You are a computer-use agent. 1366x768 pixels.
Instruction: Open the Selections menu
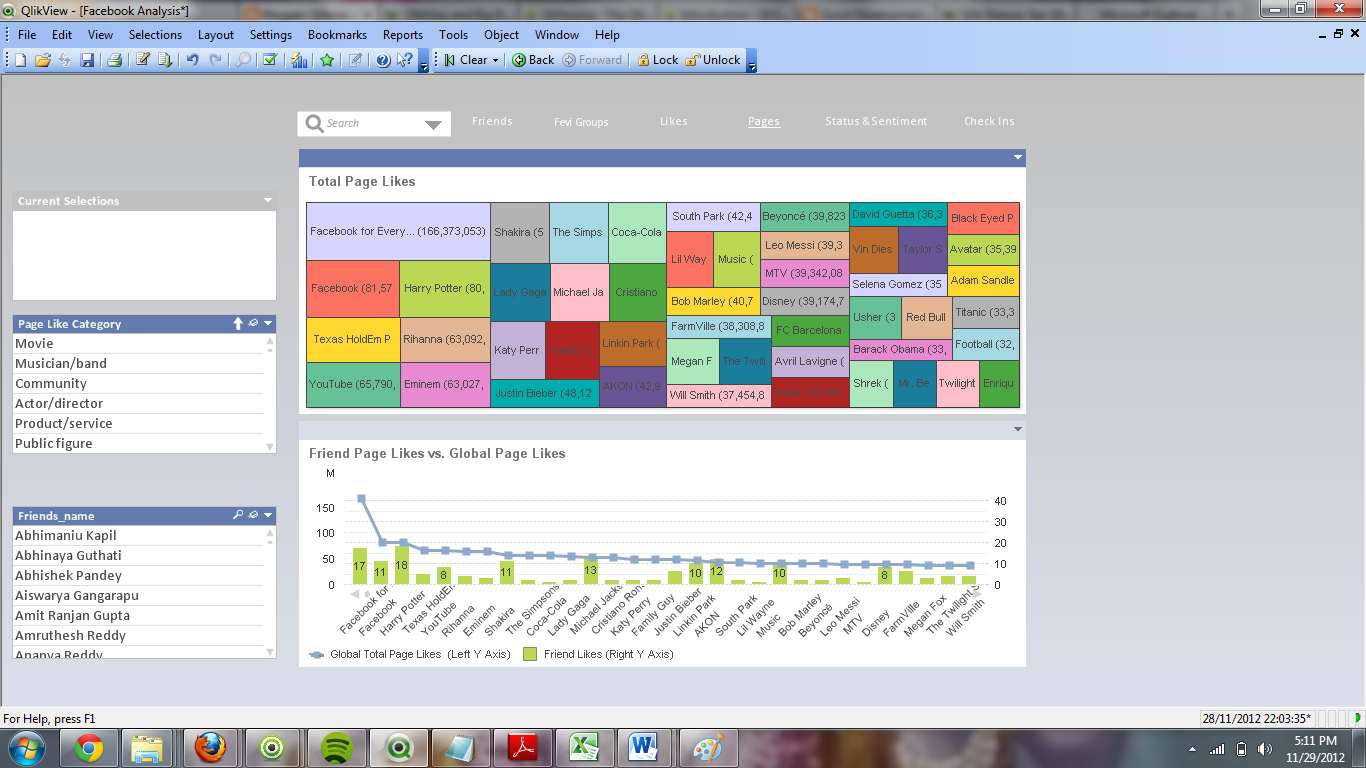[155, 34]
